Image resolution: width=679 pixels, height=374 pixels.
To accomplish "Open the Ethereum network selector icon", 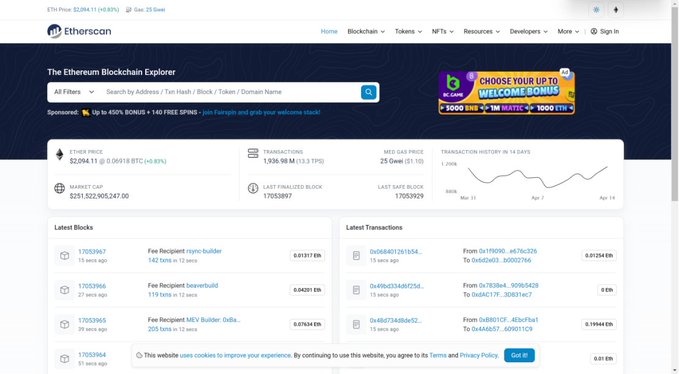I will tap(616, 10).
